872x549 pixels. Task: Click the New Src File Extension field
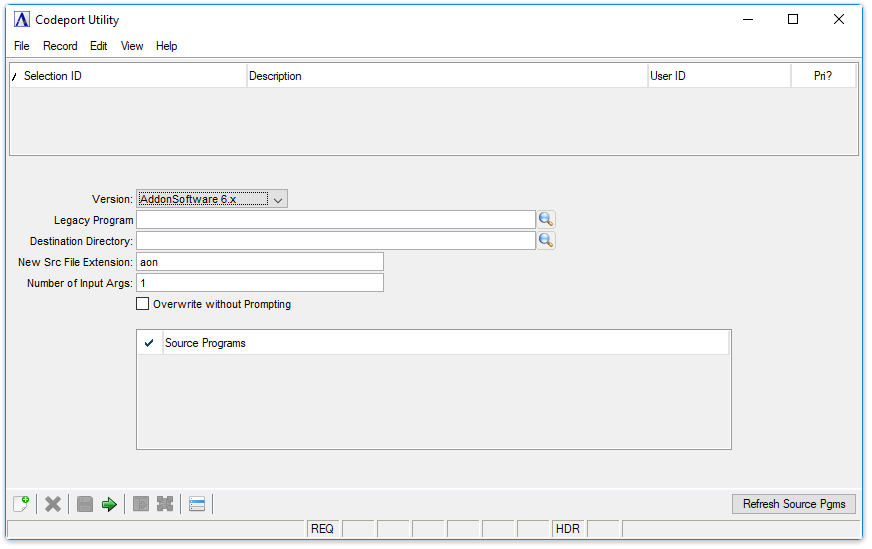[x=260, y=262]
